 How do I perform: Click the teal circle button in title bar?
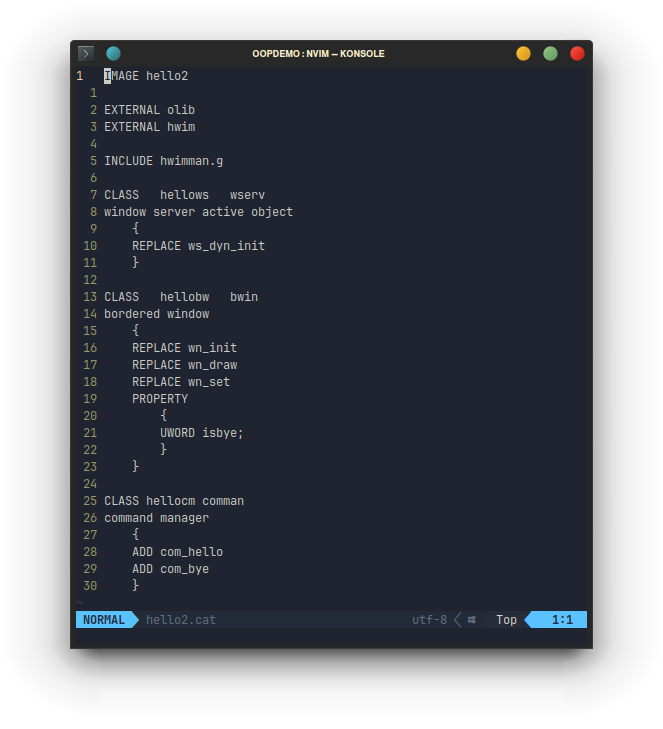113,53
